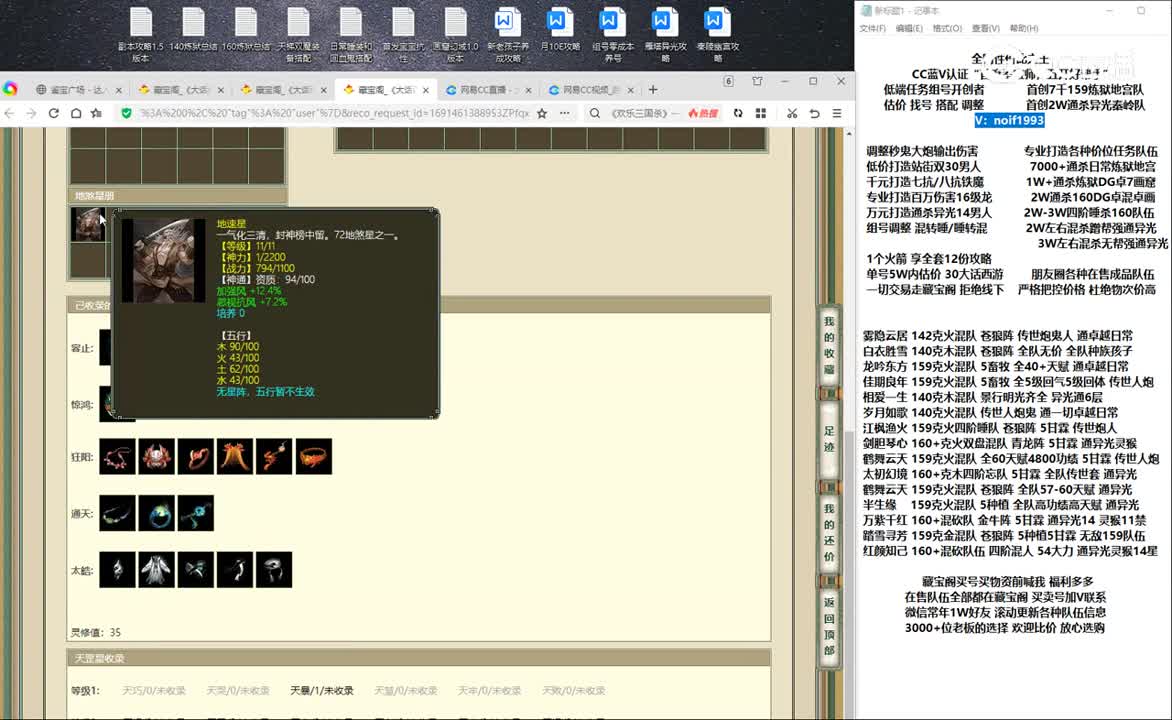Select the 140炼狱总结 desktop file

click(x=194, y=30)
